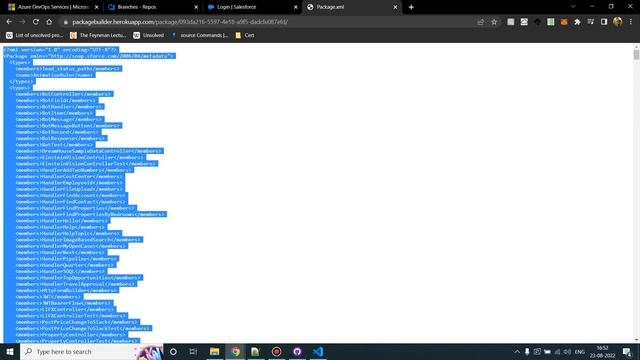Open the Unsolved bookmark
The width and height of the screenshot is (640, 360).
pyautogui.click(x=149, y=36)
